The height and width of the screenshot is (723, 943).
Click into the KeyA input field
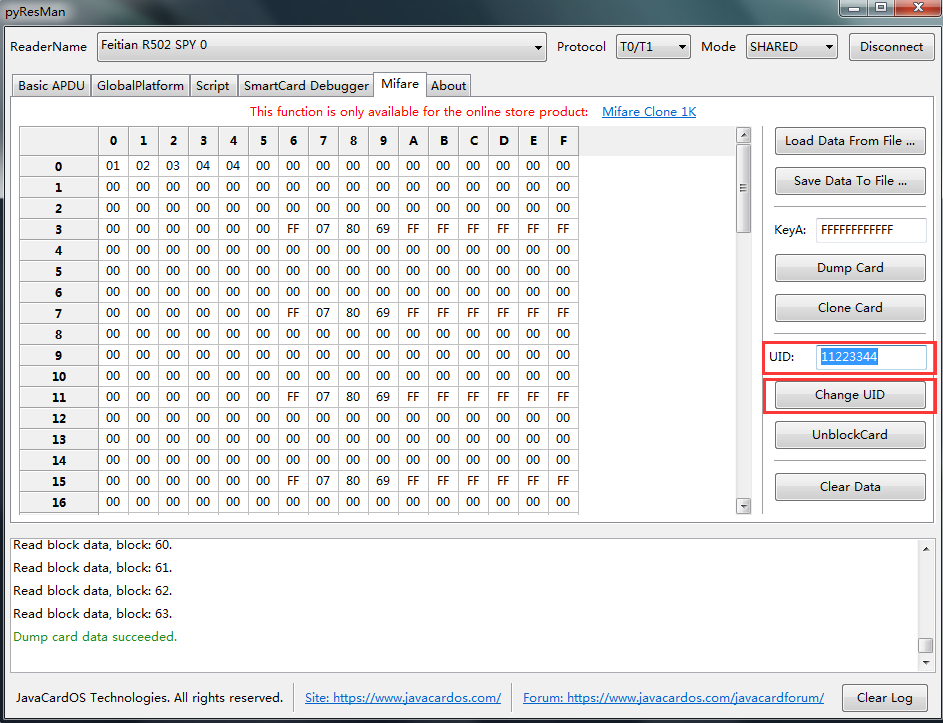point(870,230)
